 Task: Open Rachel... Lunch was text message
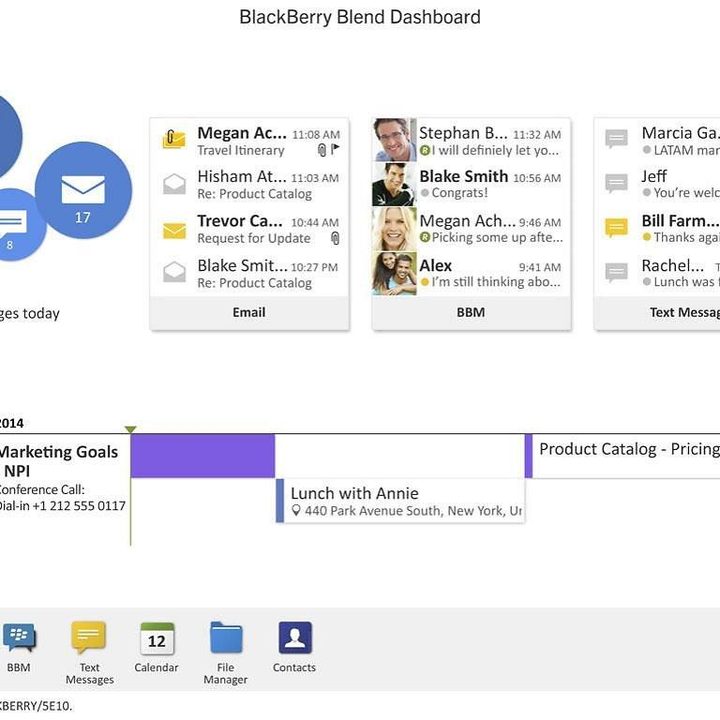point(658,273)
